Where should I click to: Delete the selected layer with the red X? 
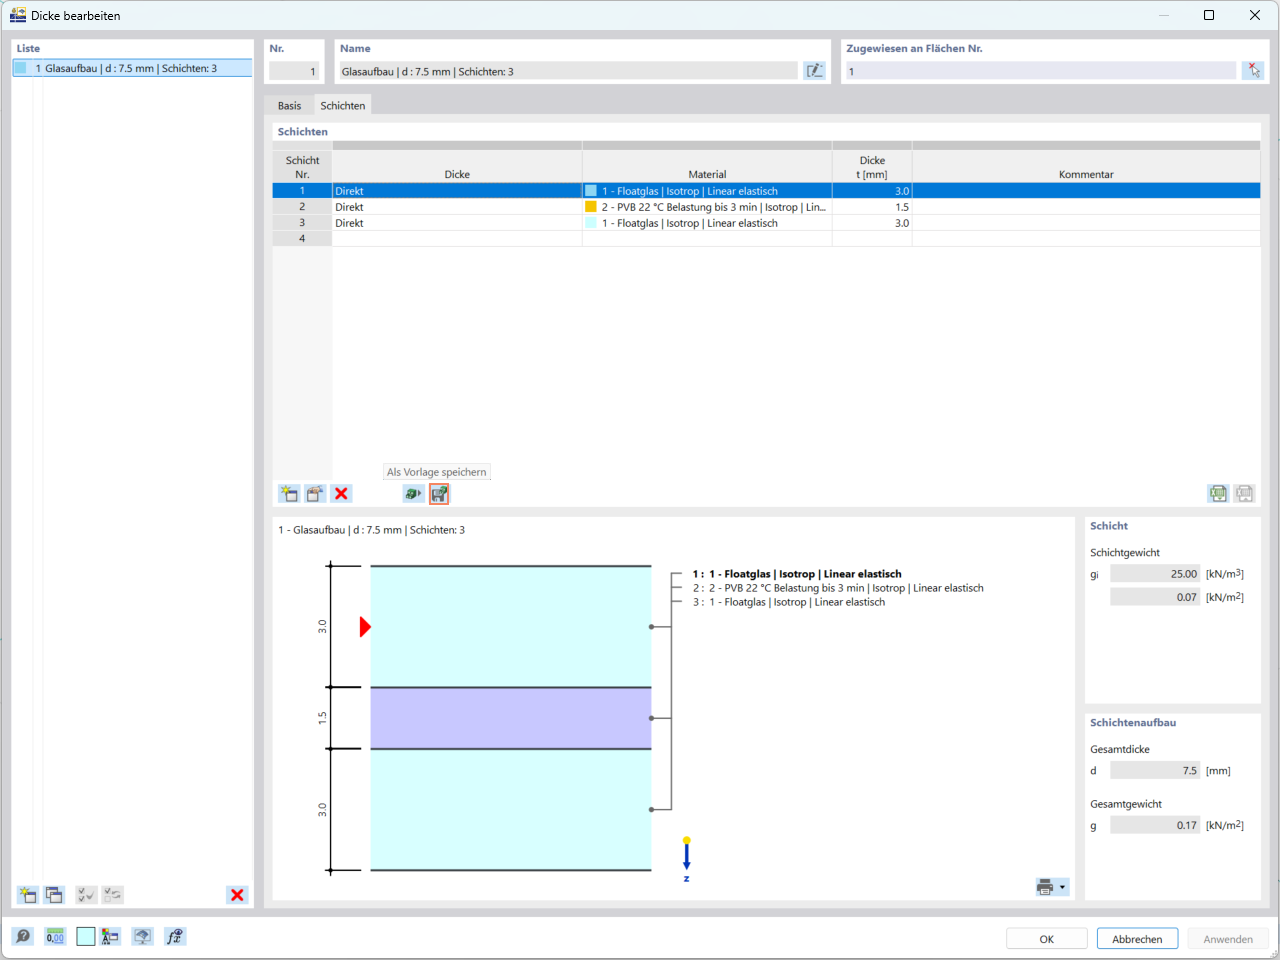pyautogui.click(x=341, y=493)
